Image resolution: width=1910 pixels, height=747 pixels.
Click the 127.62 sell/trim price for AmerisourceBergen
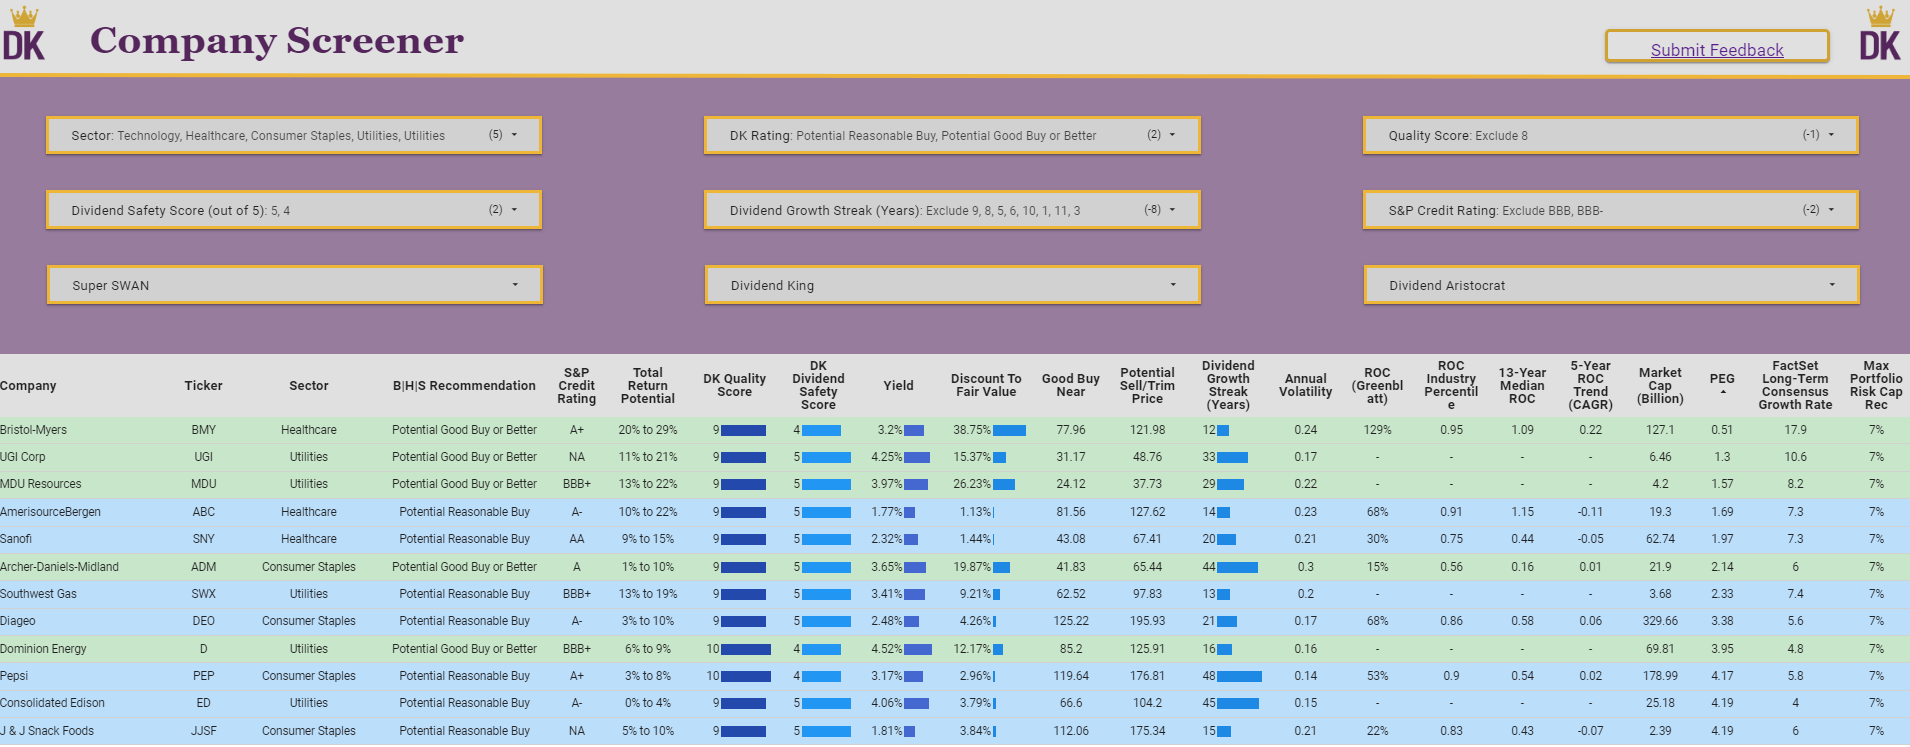[x=1147, y=512]
